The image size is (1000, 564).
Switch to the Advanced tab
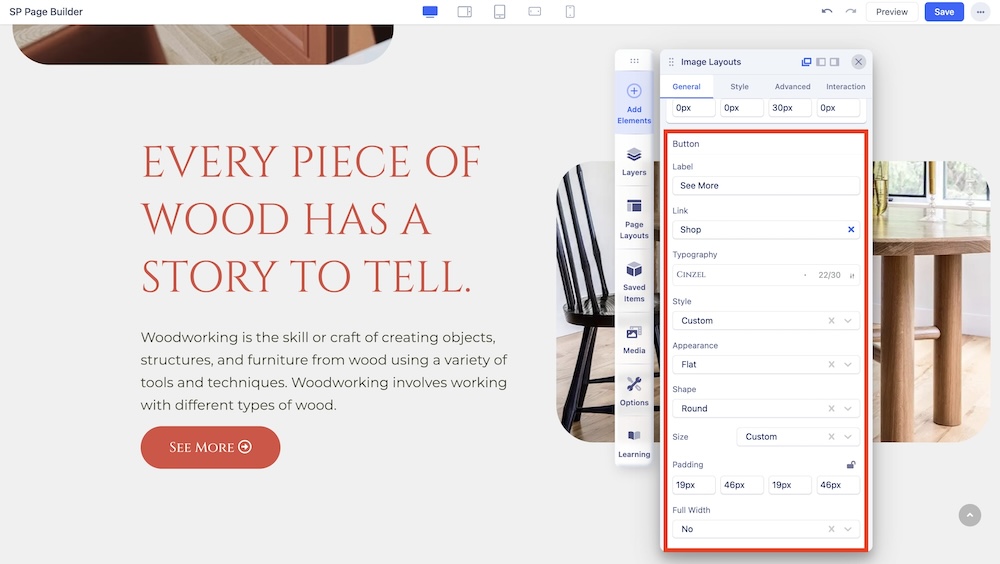pos(792,87)
